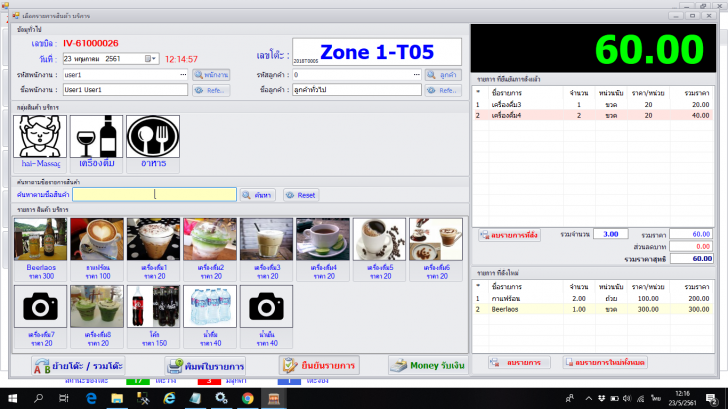Image resolution: width=728 pixels, height=409 pixels.
Task: Click ย้ายโต๊ะ / รวมโต๊ะ move table button
Action: (78, 366)
